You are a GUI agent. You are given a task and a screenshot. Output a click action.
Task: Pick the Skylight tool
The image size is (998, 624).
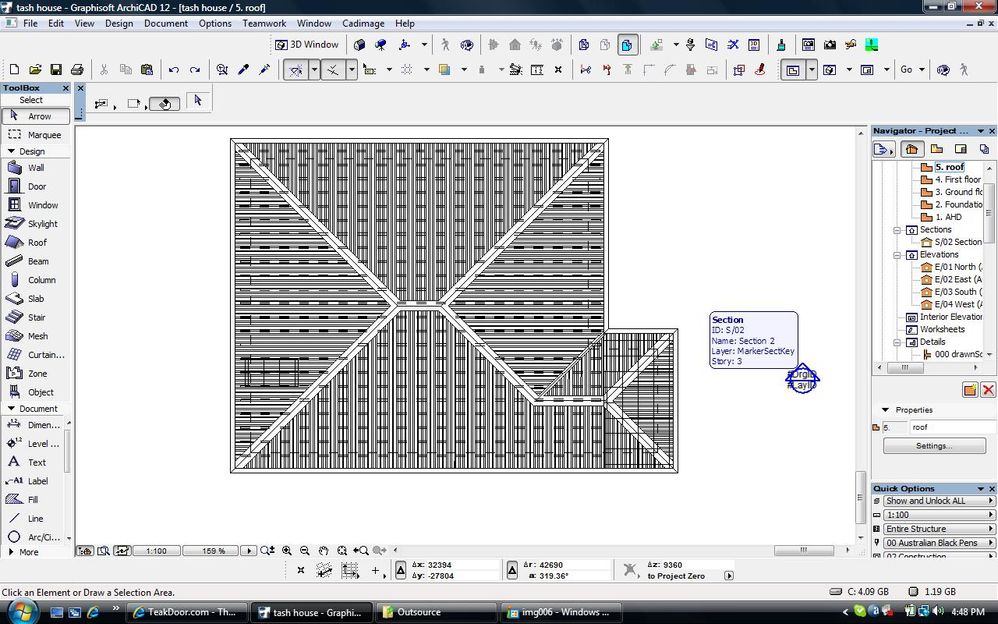41,224
